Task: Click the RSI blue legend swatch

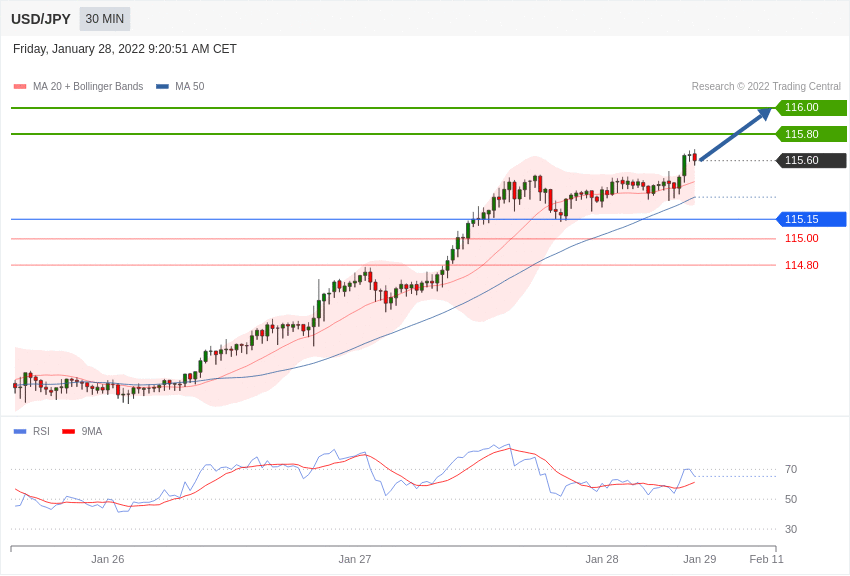Action: click(20, 432)
